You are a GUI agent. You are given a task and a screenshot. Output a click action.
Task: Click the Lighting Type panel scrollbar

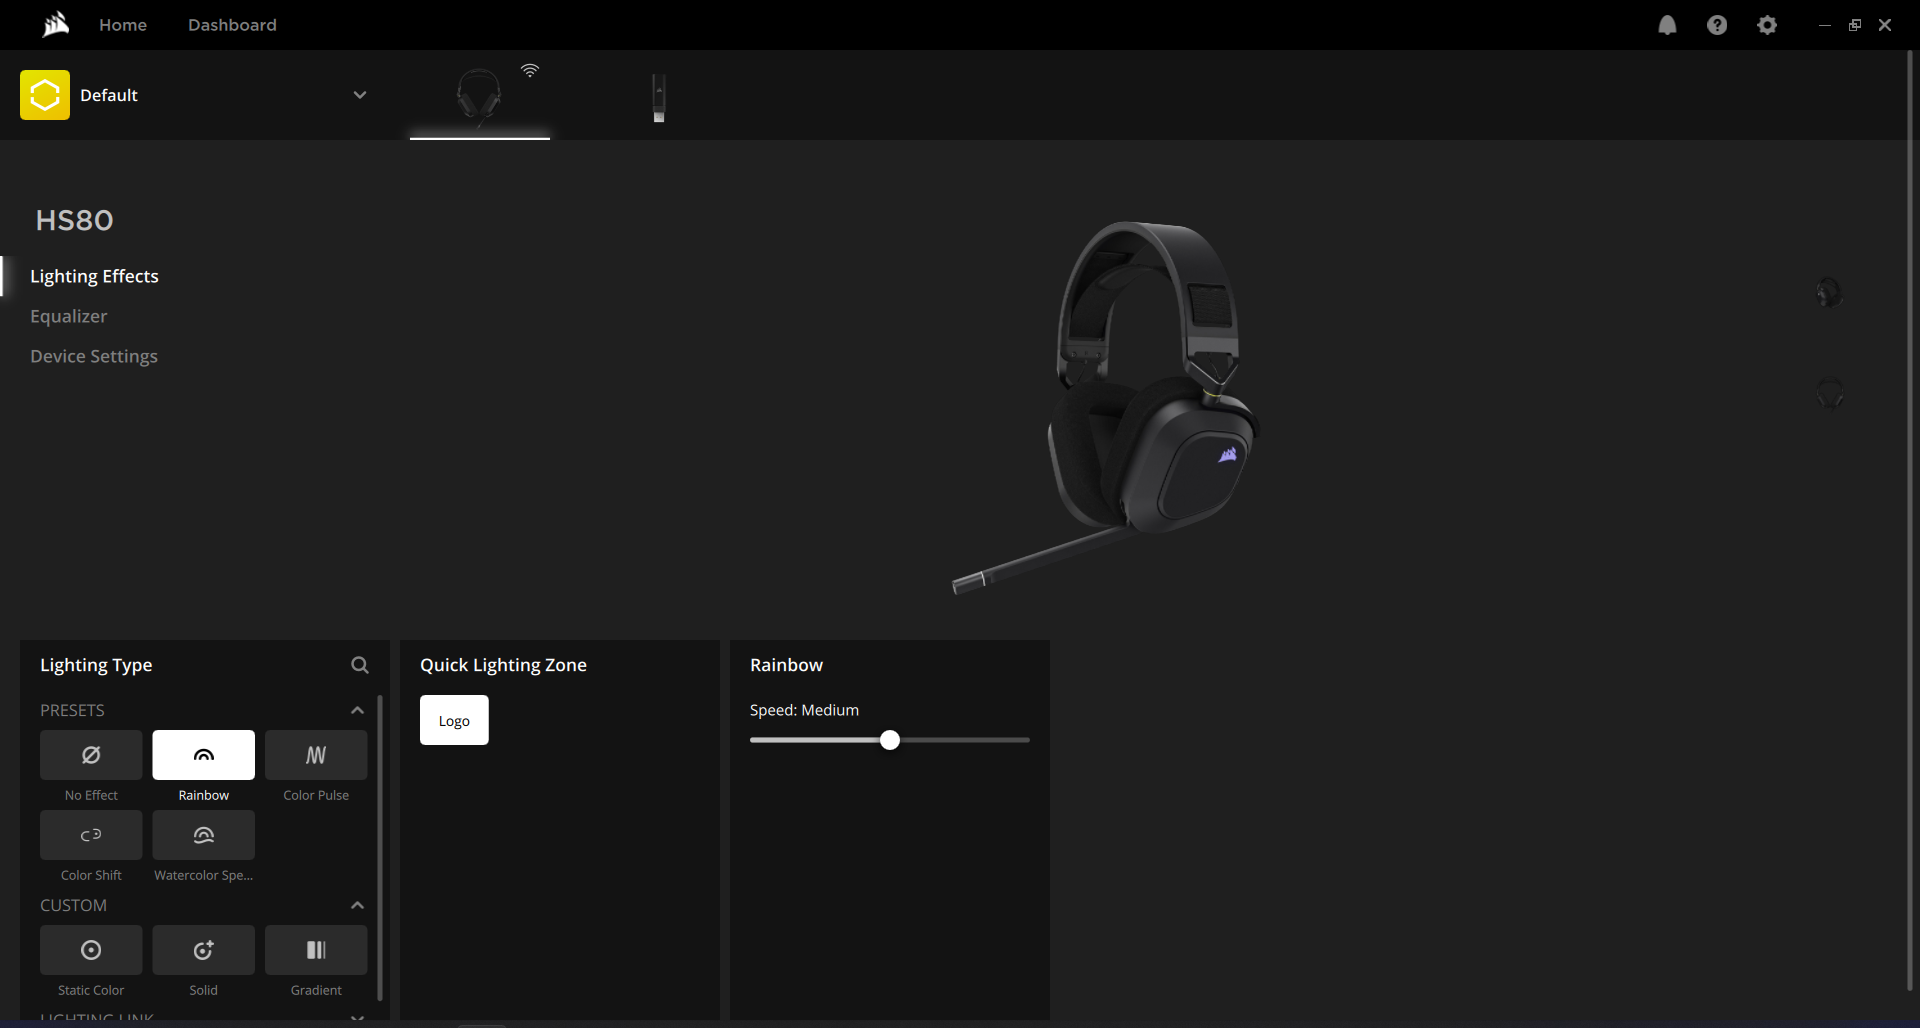click(380, 847)
